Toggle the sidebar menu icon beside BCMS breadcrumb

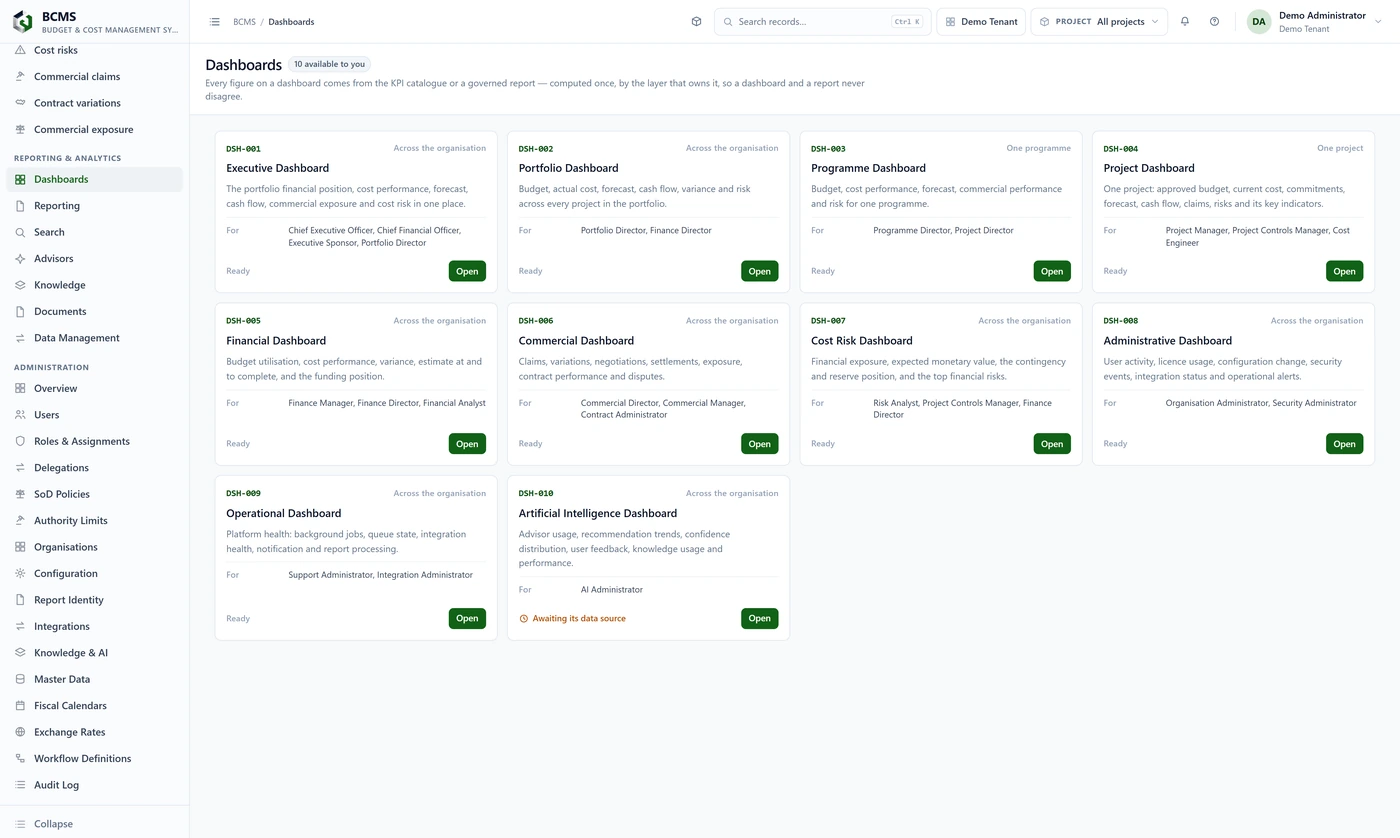click(214, 21)
